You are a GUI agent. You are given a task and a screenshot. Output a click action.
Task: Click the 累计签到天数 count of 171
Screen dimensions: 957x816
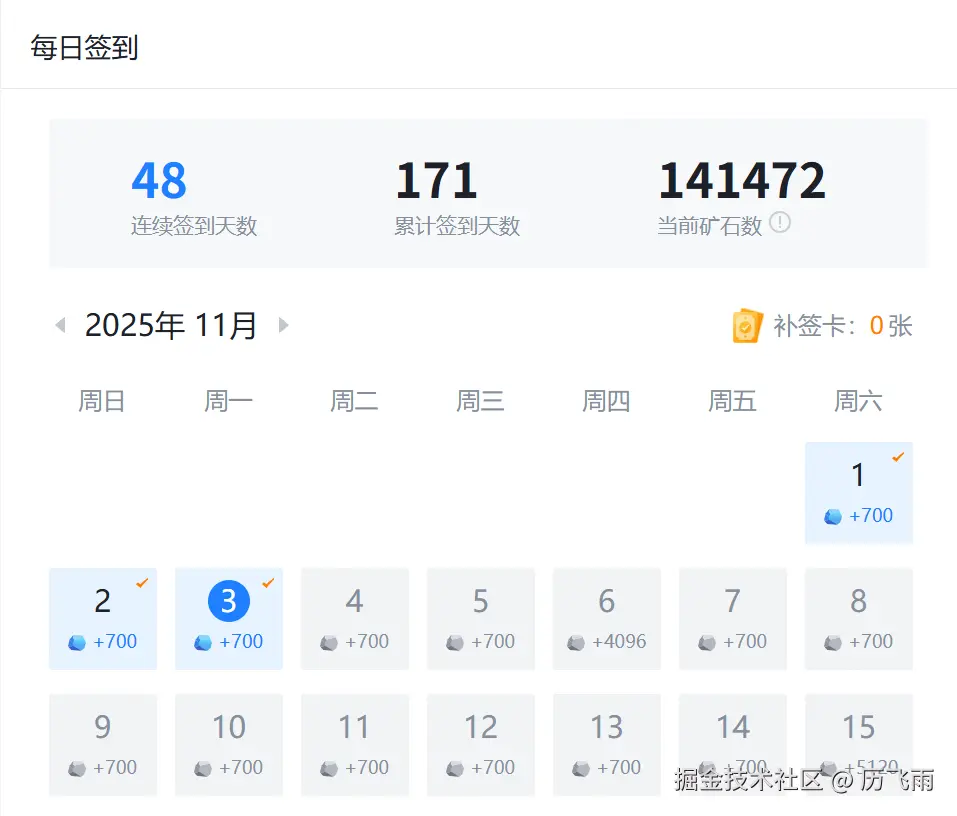point(436,179)
